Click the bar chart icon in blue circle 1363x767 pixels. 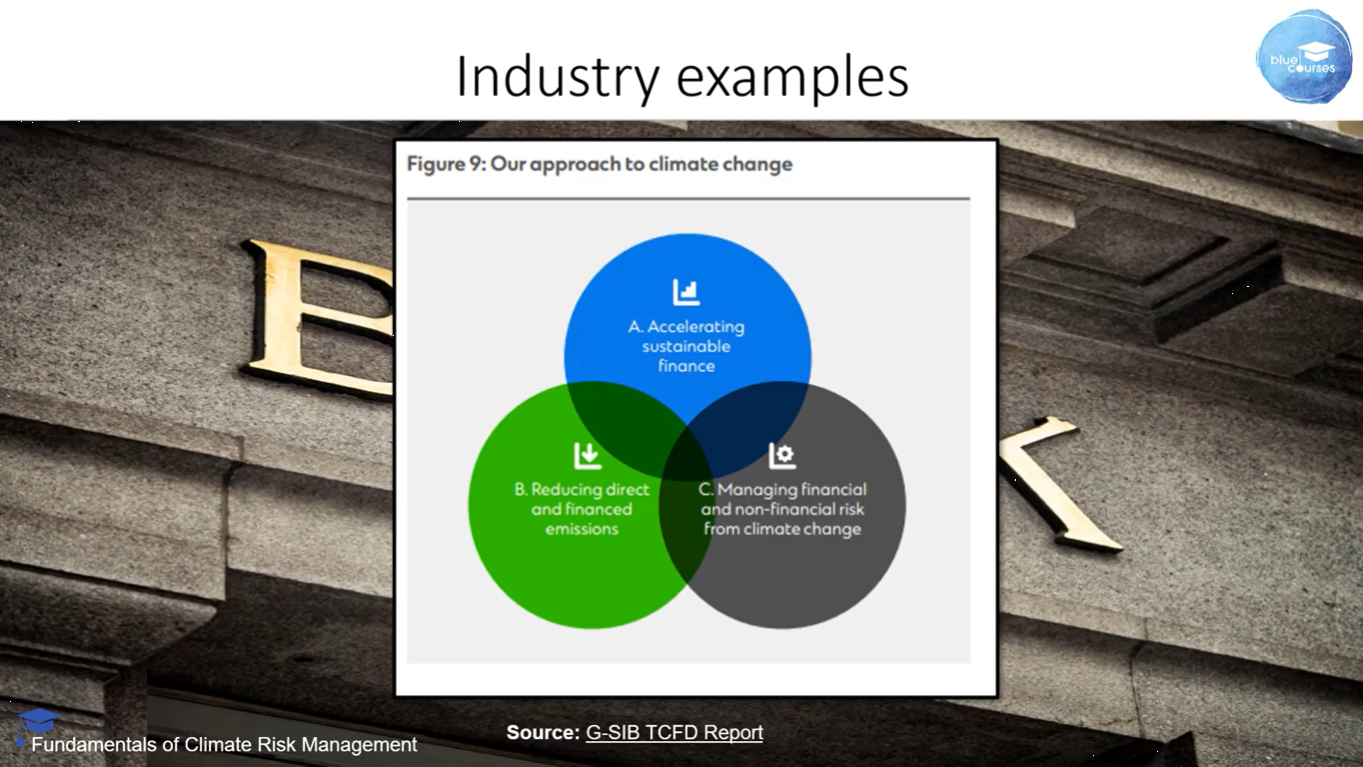point(686,292)
